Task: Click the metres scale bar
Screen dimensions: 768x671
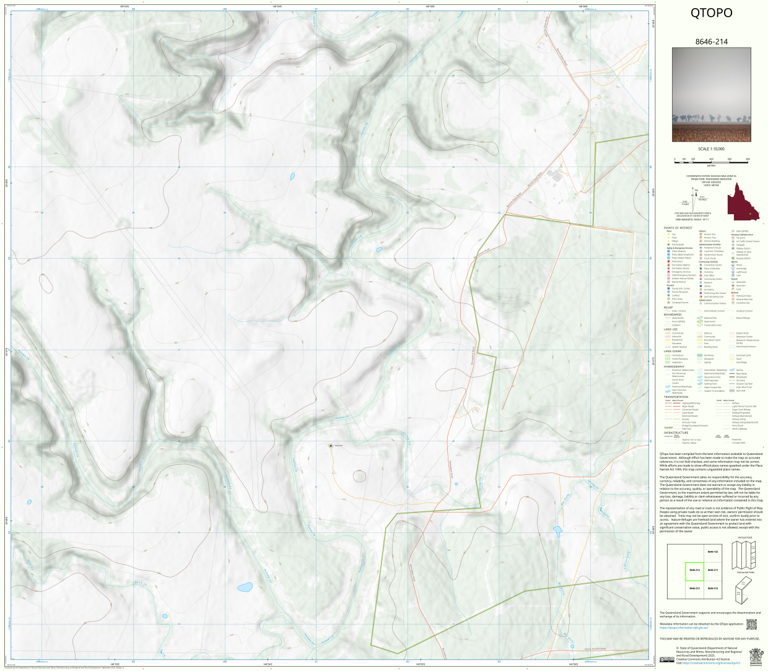Action: tap(711, 160)
